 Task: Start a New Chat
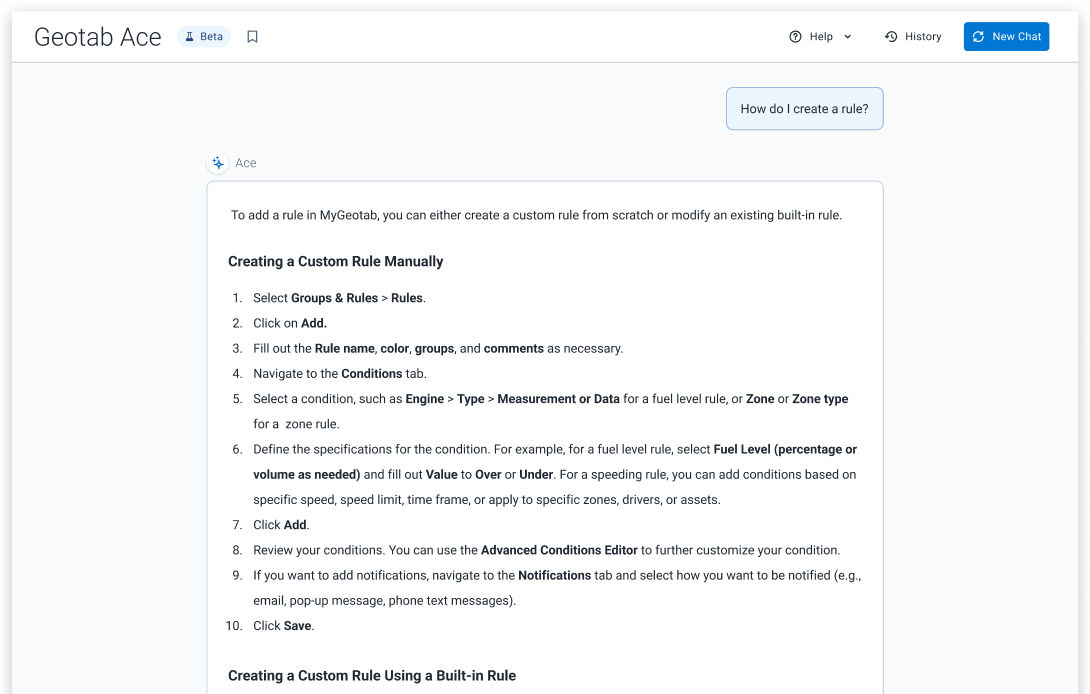point(1006,36)
